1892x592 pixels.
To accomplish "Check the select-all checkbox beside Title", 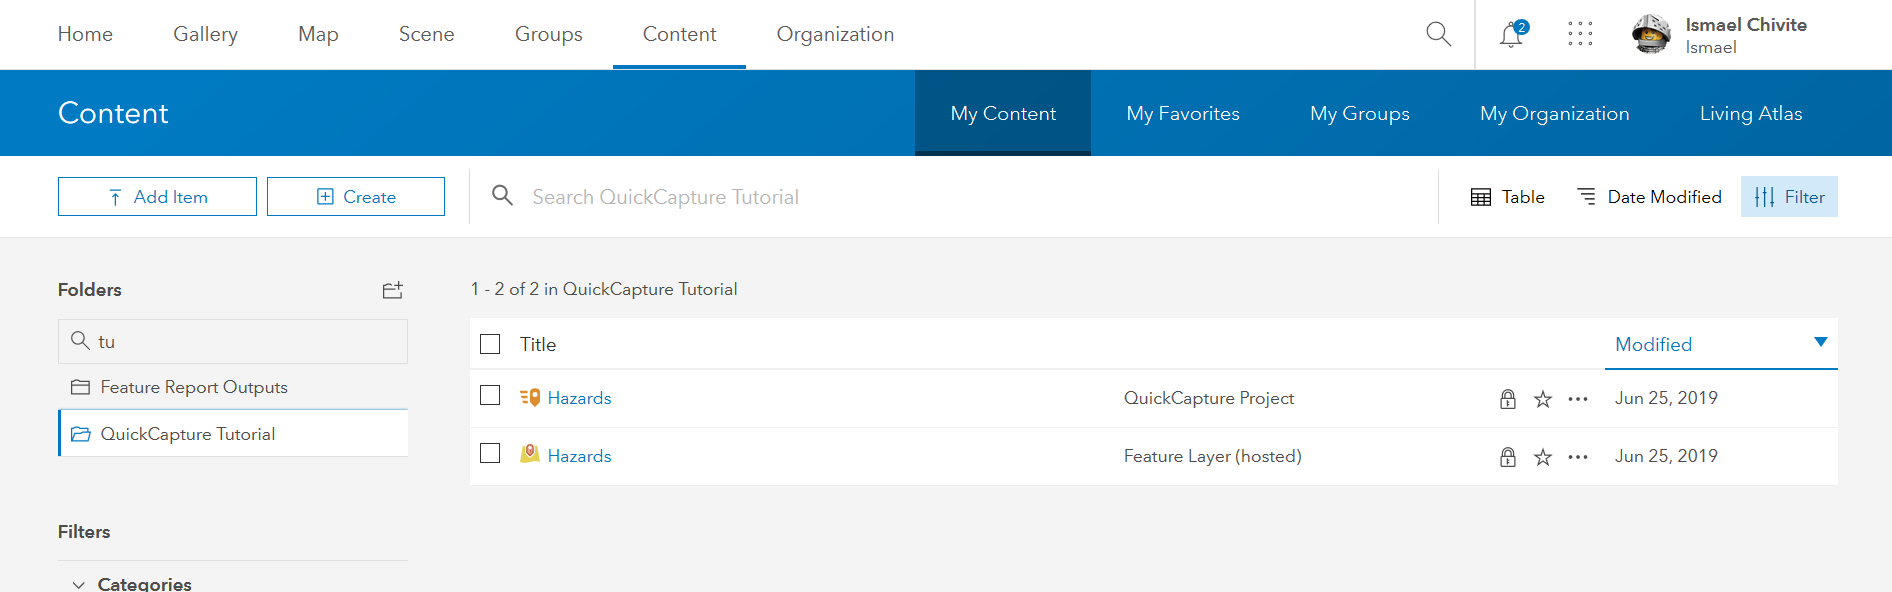I will (x=490, y=344).
